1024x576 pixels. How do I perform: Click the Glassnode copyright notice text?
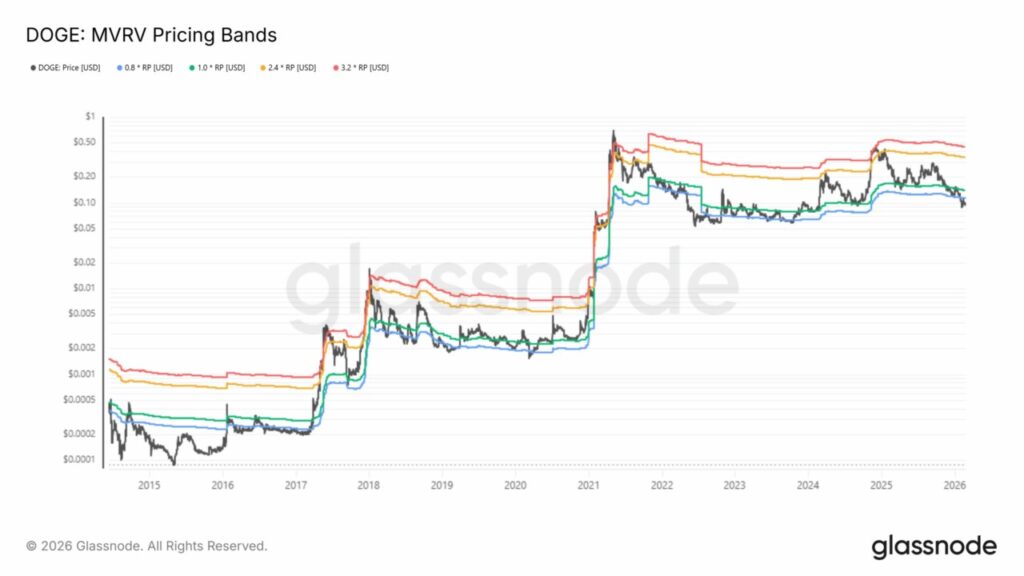point(147,546)
